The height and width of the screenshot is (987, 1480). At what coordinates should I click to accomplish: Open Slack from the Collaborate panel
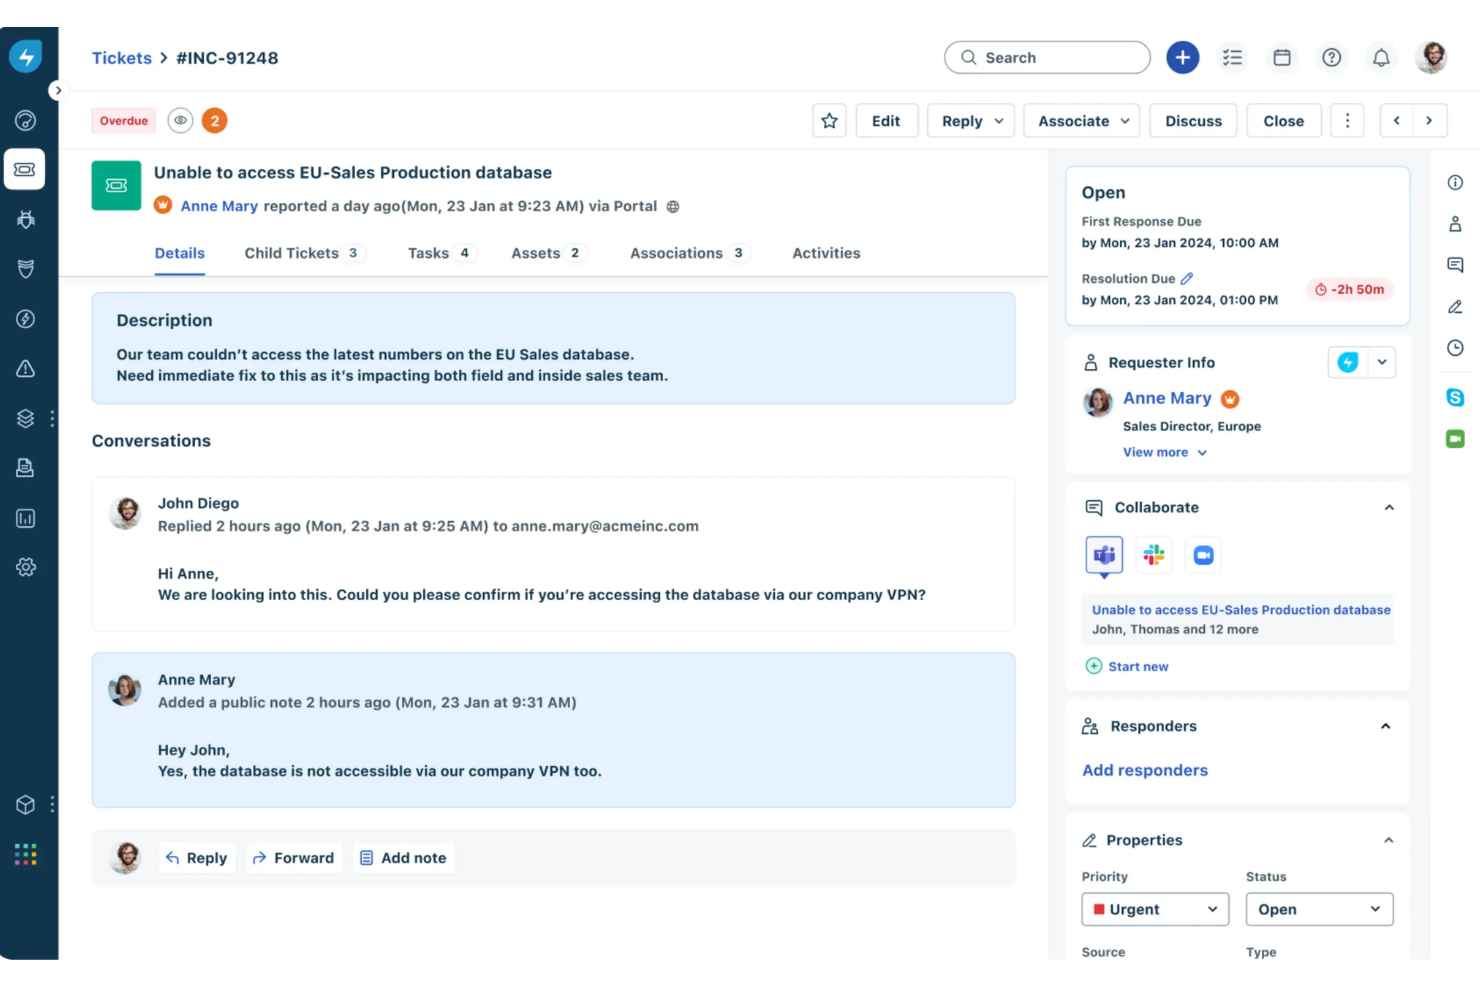point(1154,554)
